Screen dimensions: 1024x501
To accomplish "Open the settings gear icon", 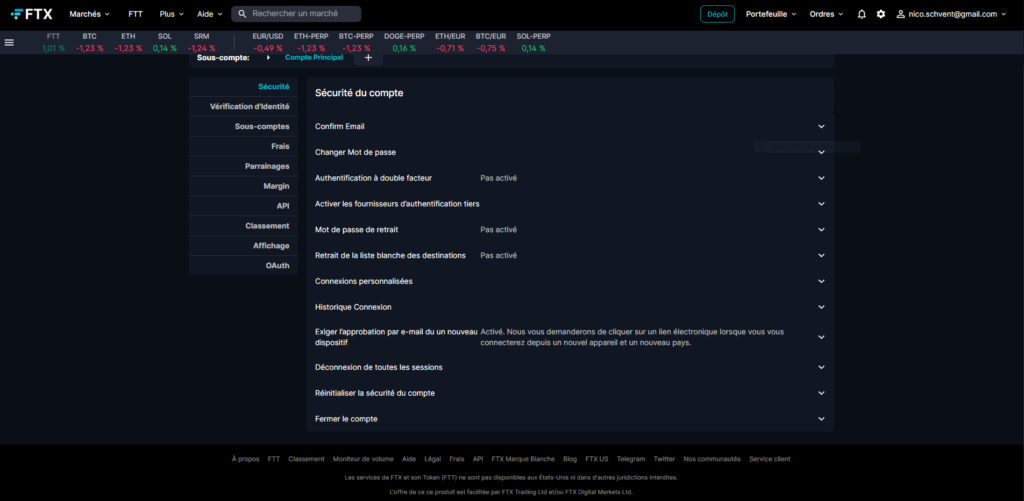I will 881,14.
